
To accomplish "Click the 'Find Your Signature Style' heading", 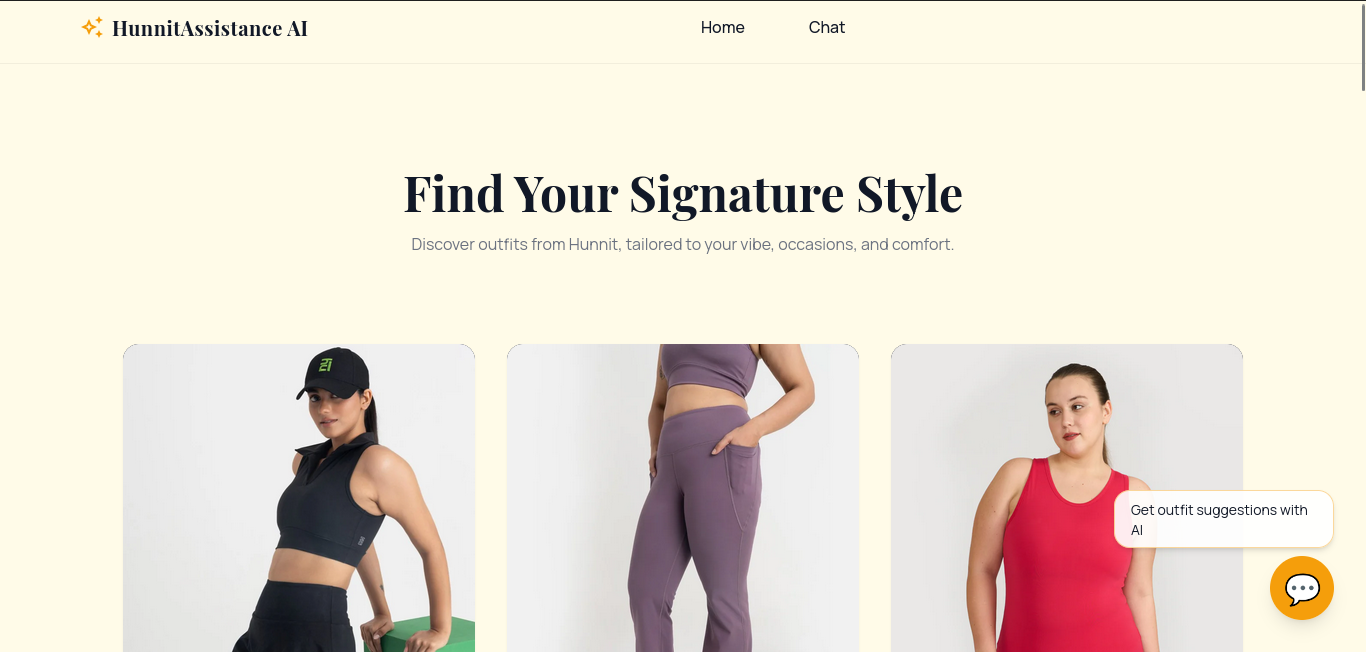I will click(683, 193).
